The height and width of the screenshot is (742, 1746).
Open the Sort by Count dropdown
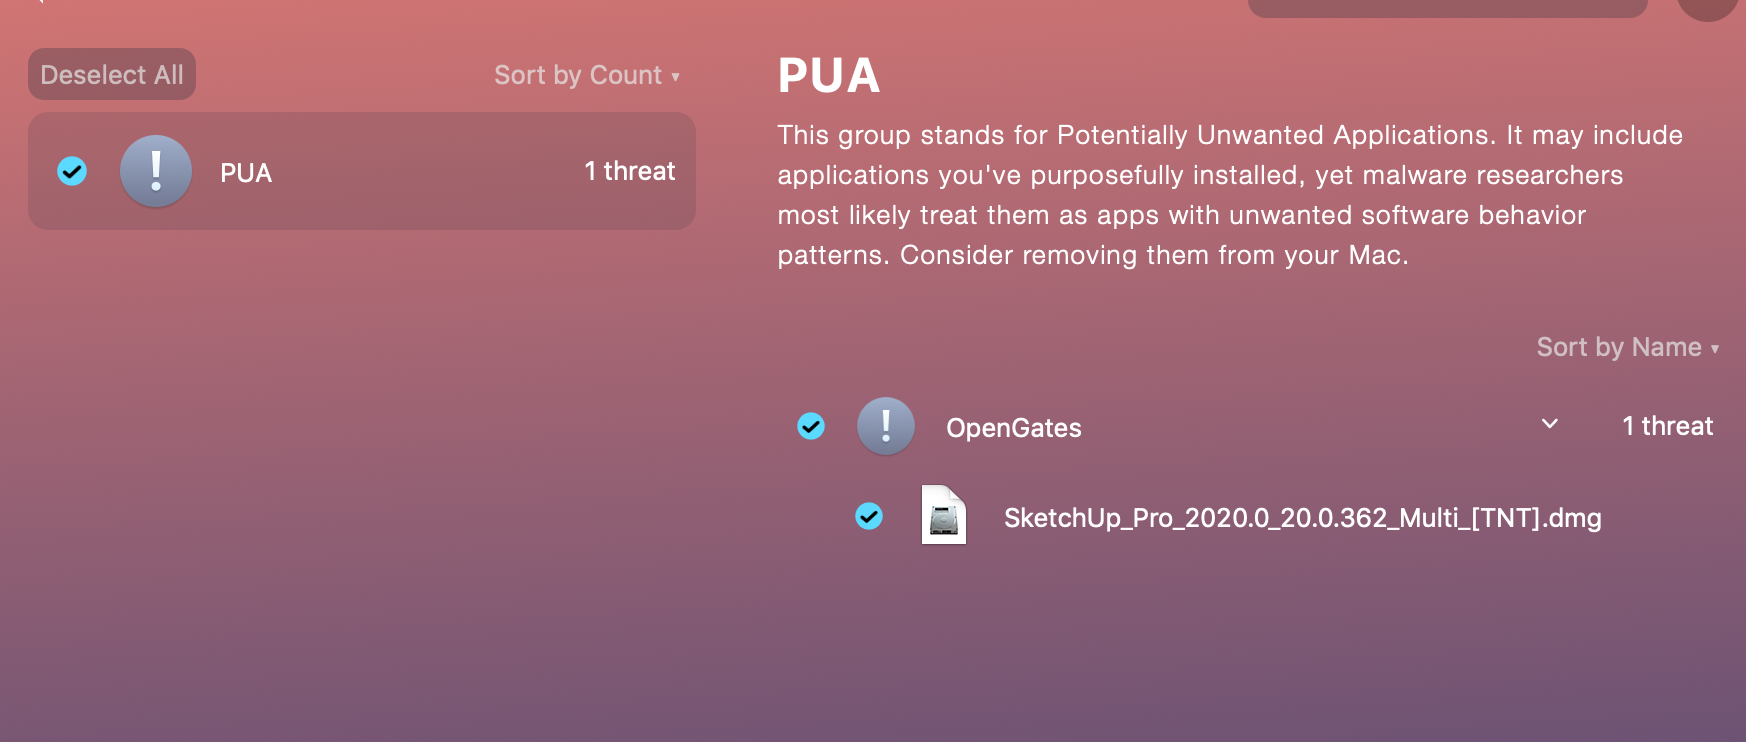tap(587, 75)
